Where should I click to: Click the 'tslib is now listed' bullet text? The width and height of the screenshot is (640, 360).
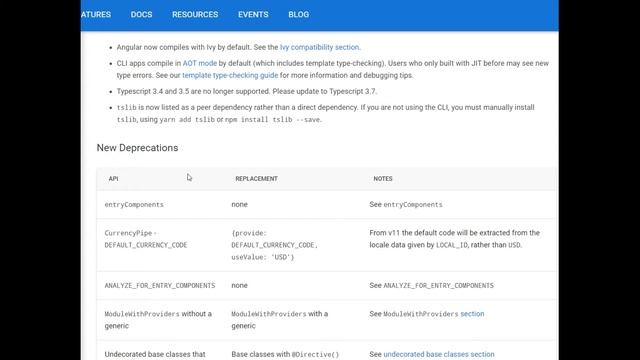325,113
